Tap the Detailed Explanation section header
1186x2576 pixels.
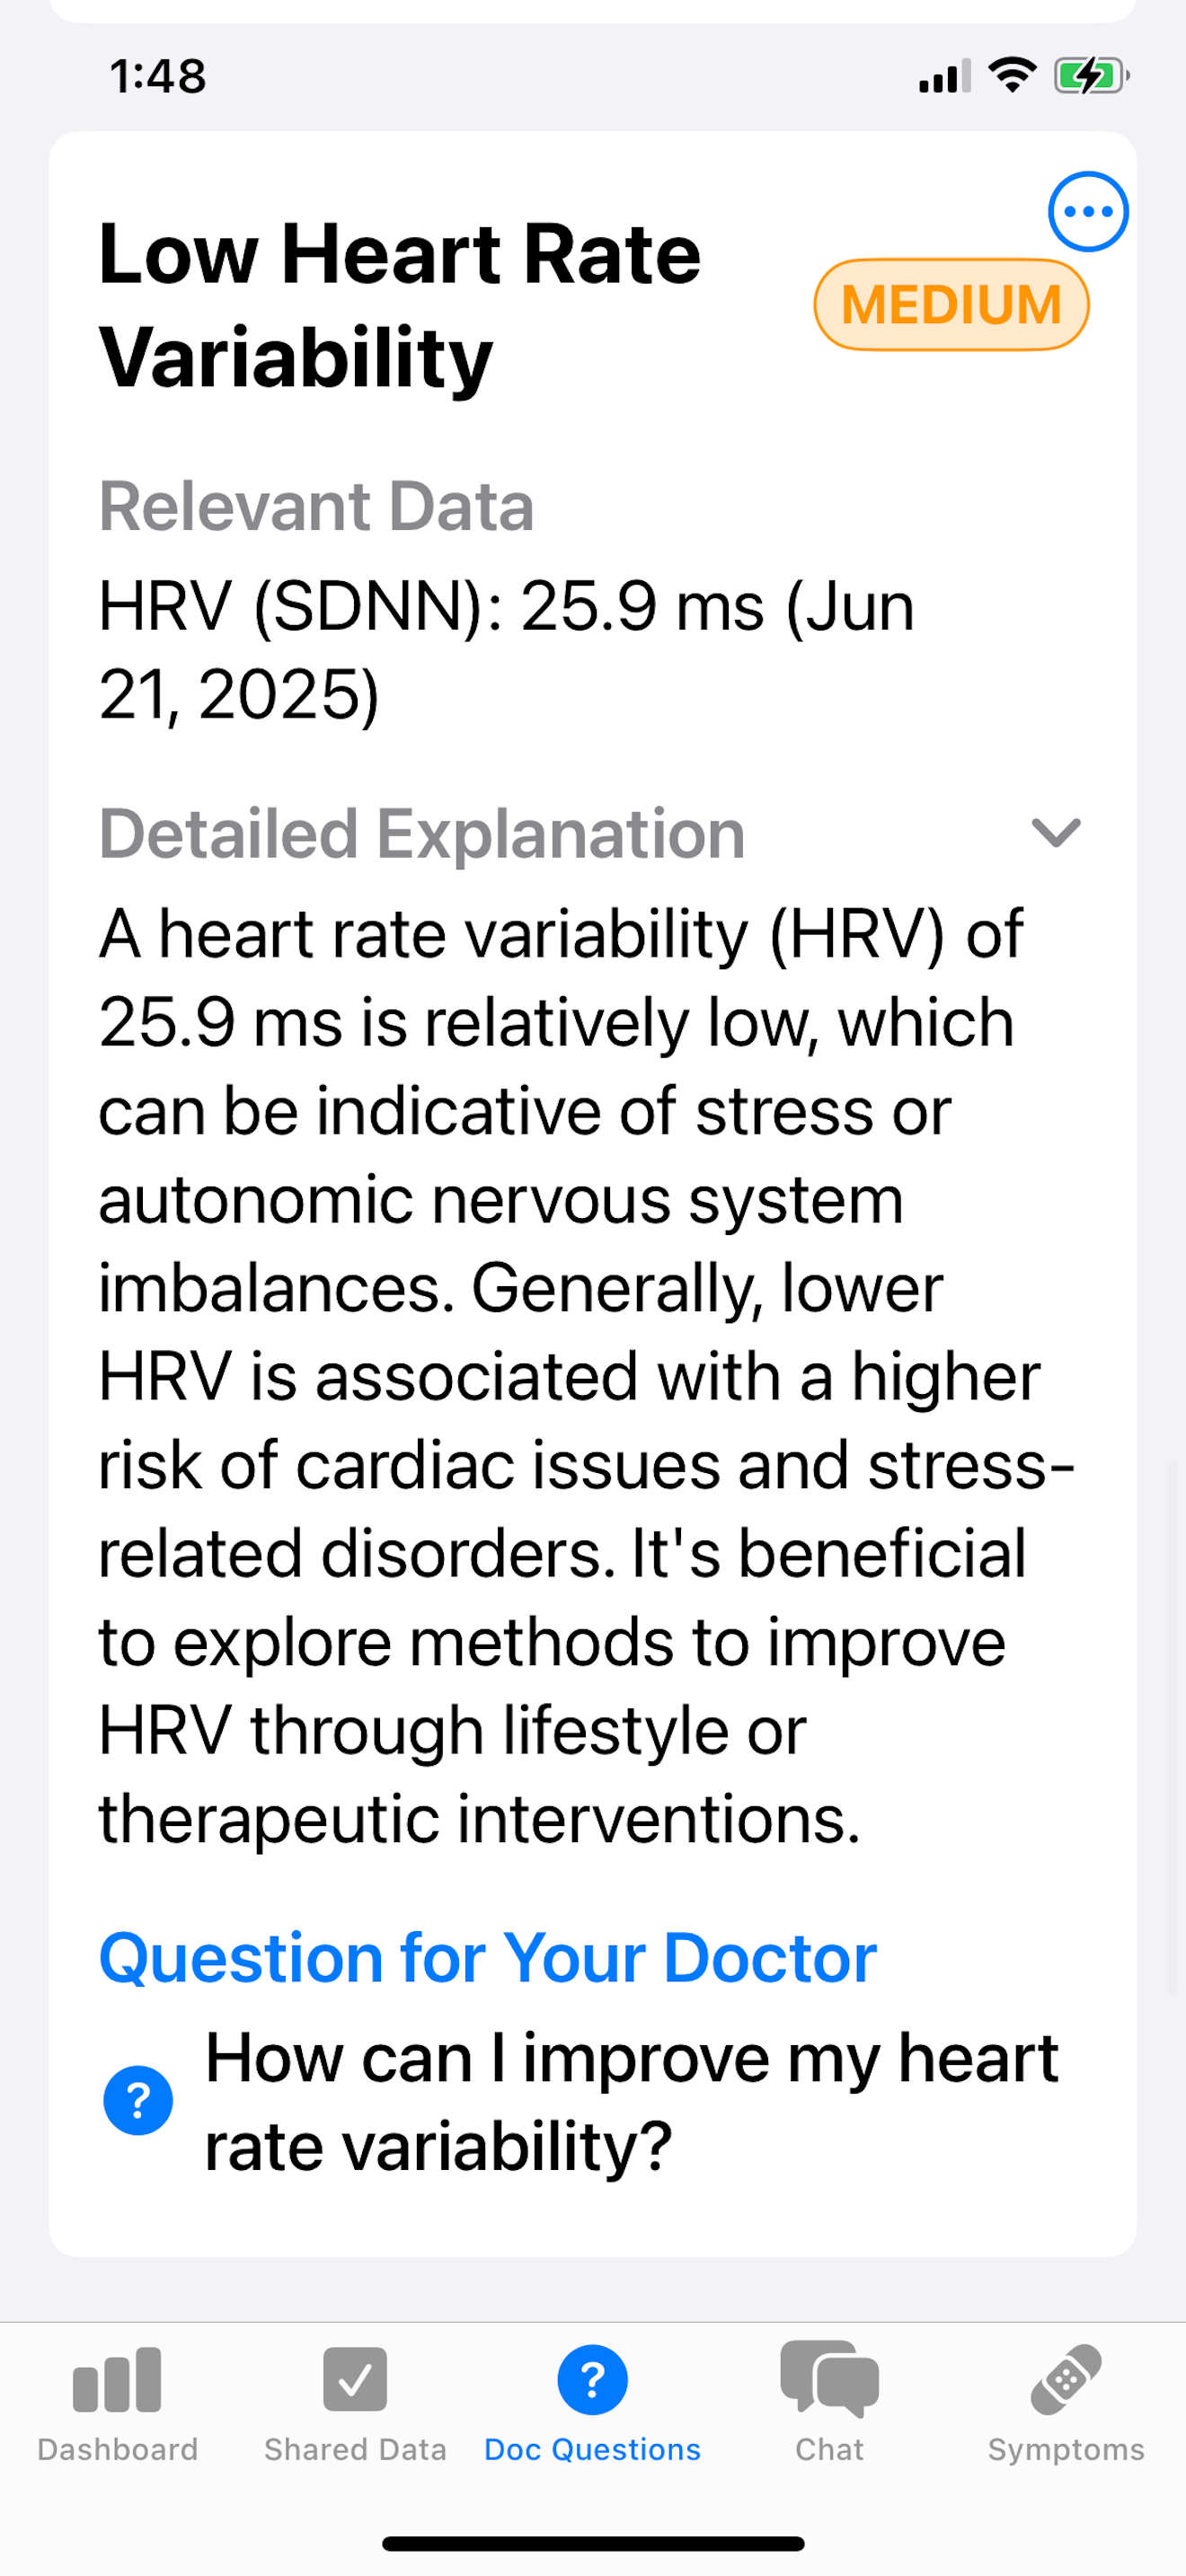[422, 833]
